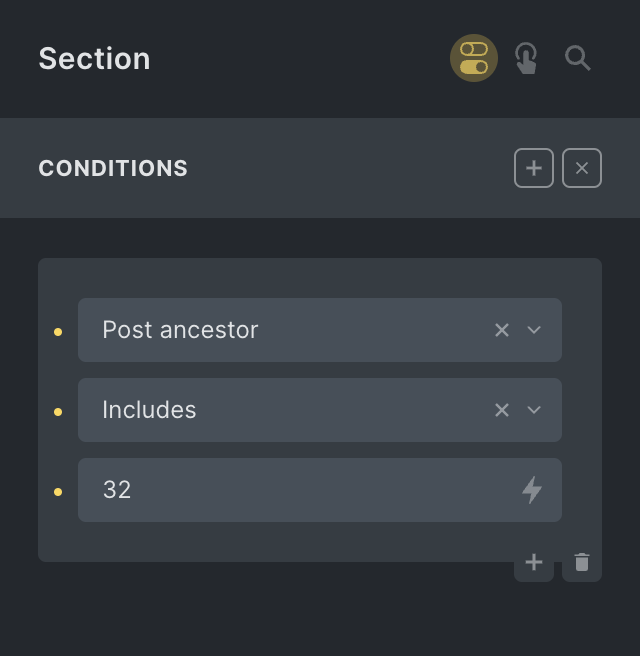This screenshot has width=640, height=656.
Task: Click yellow dot beside the 32 field
Action: (x=58, y=491)
